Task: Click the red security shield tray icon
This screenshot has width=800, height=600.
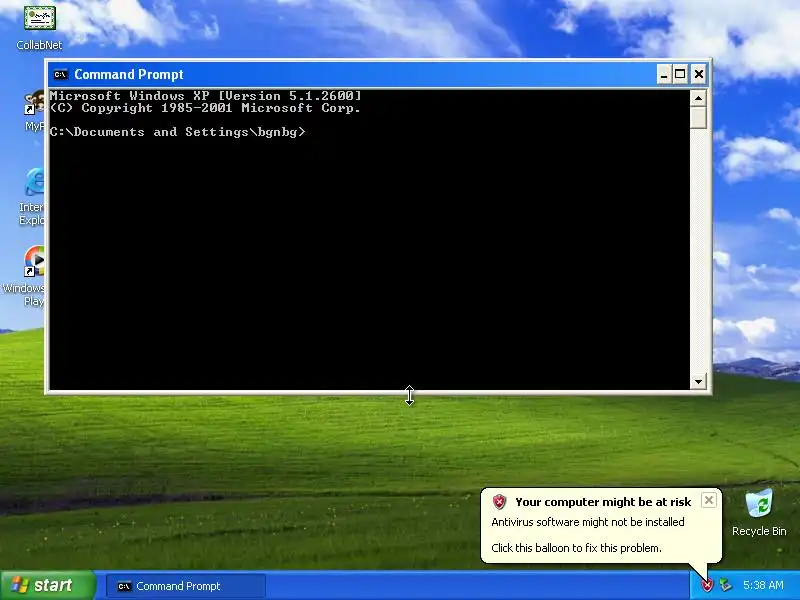Action: click(x=707, y=585)
